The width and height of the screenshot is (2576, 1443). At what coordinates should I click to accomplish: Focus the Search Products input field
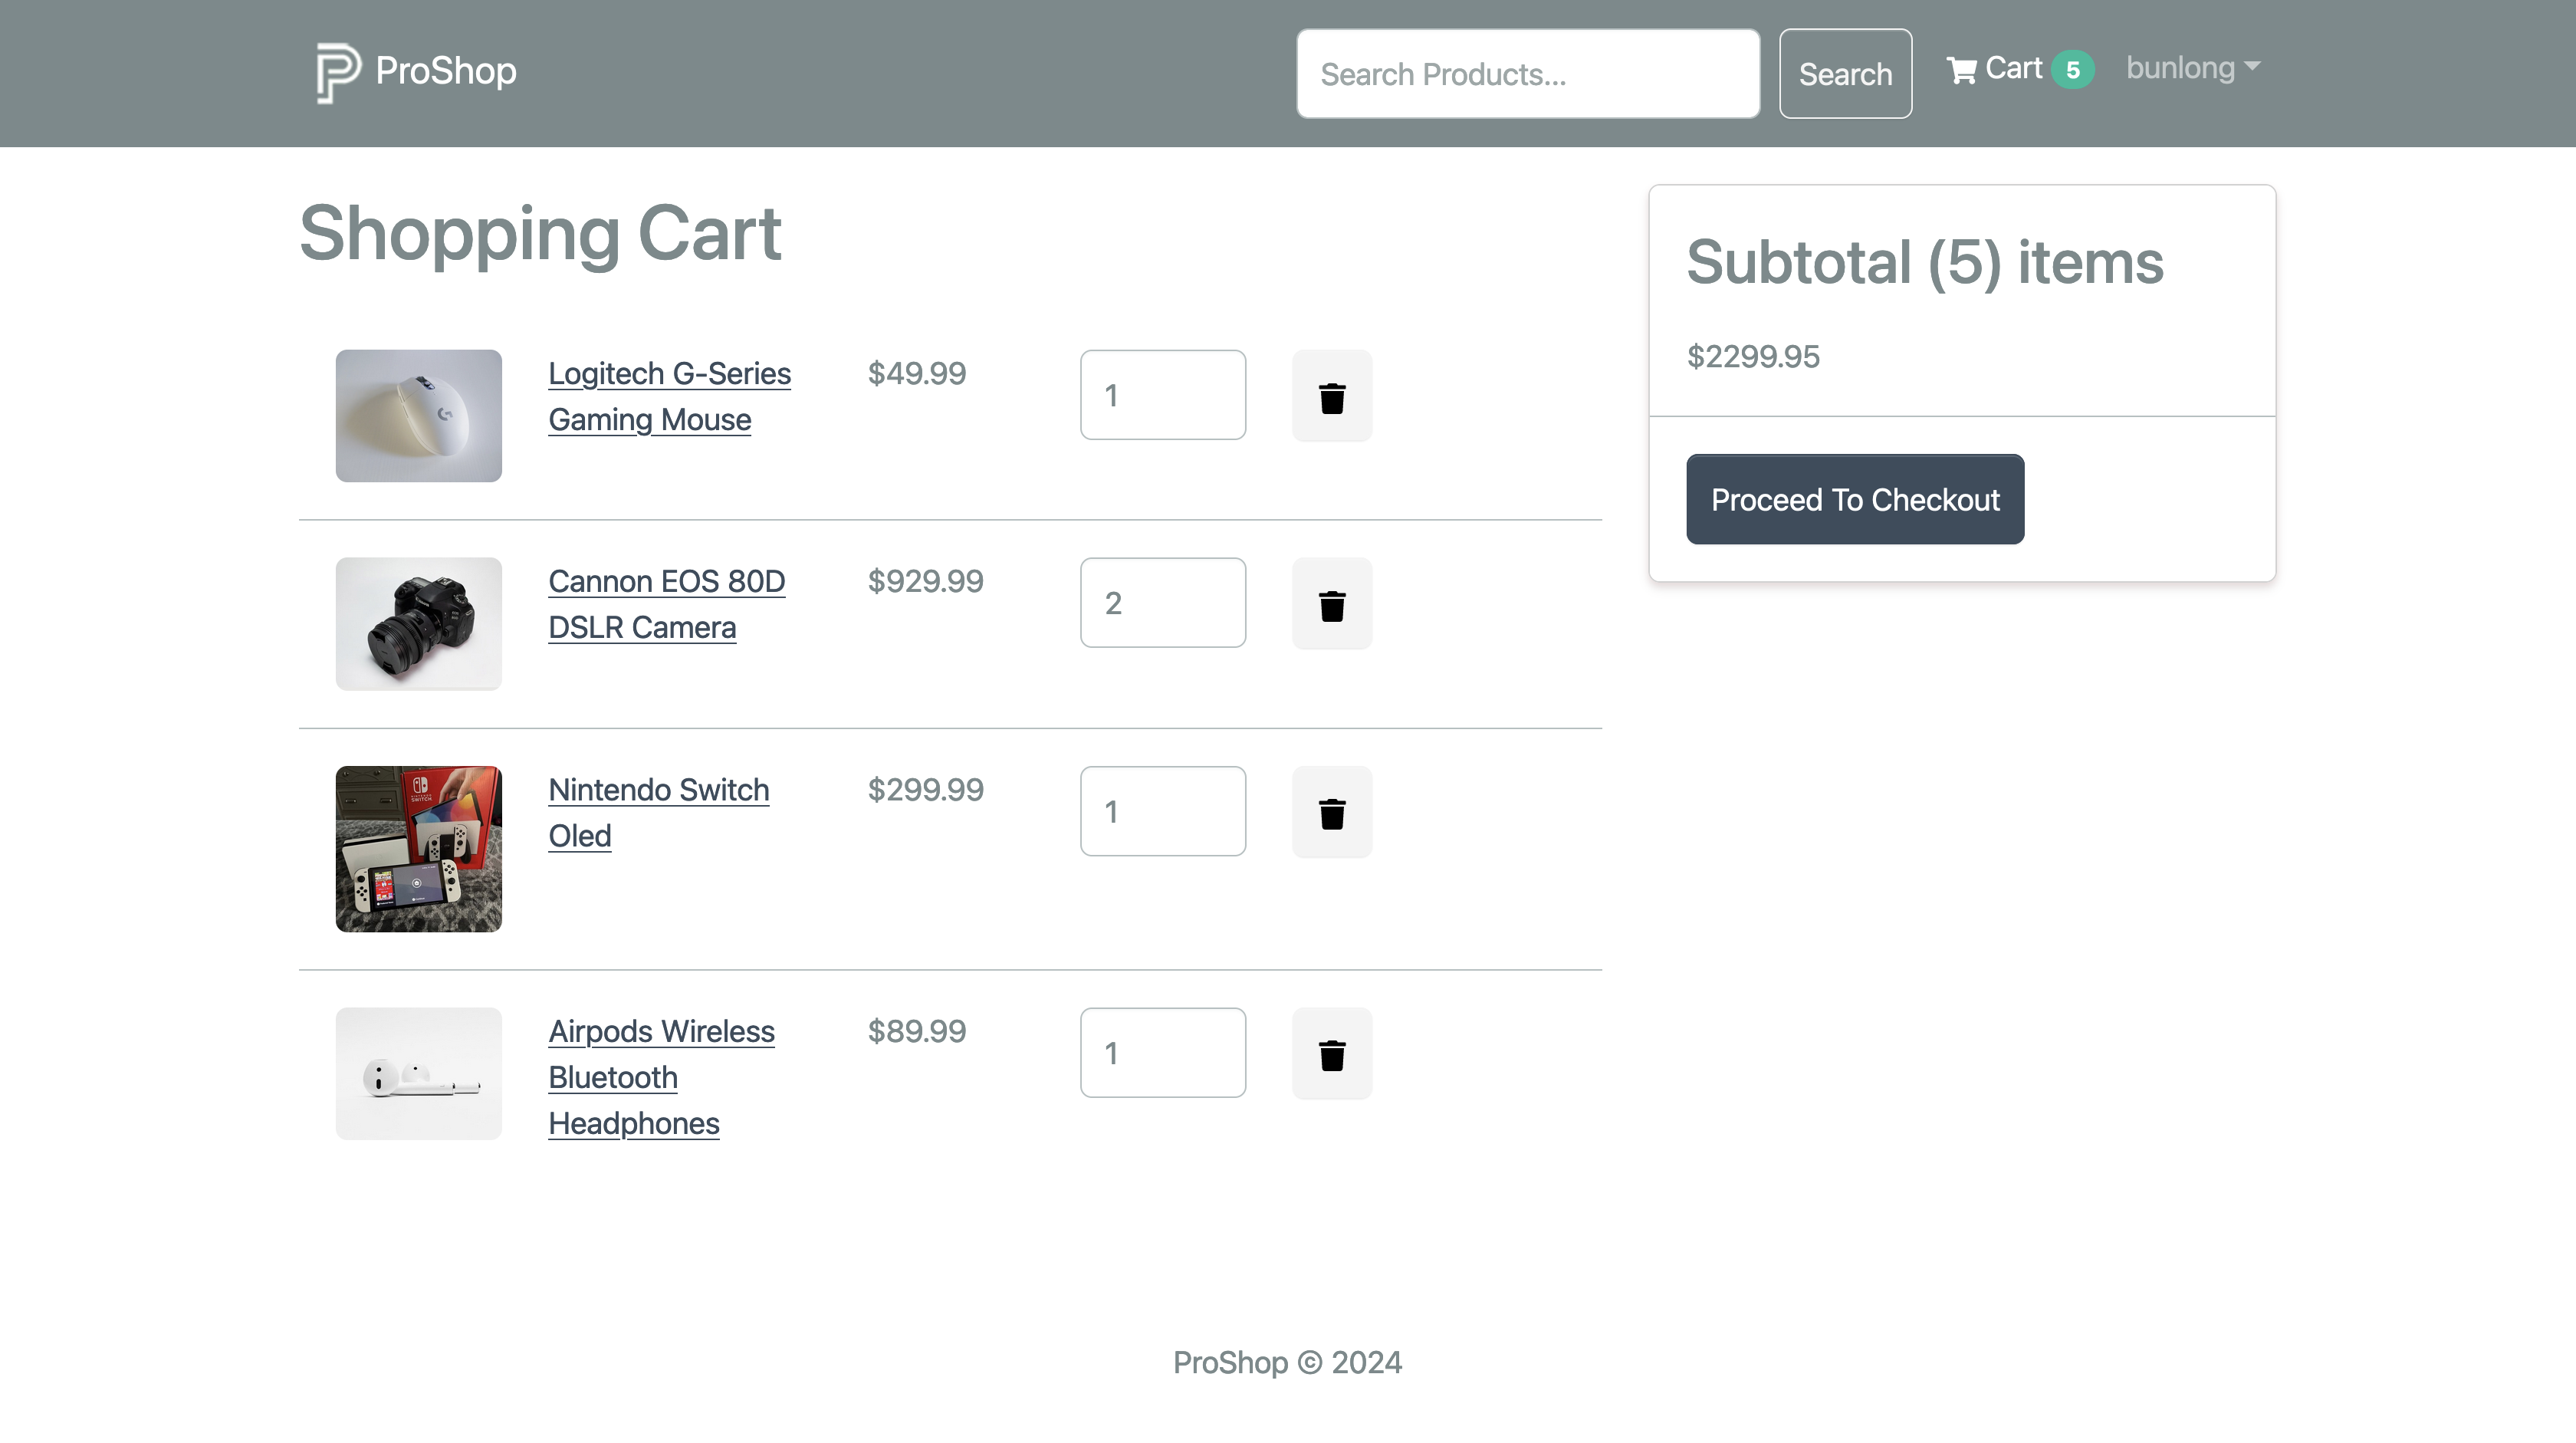1527,74
